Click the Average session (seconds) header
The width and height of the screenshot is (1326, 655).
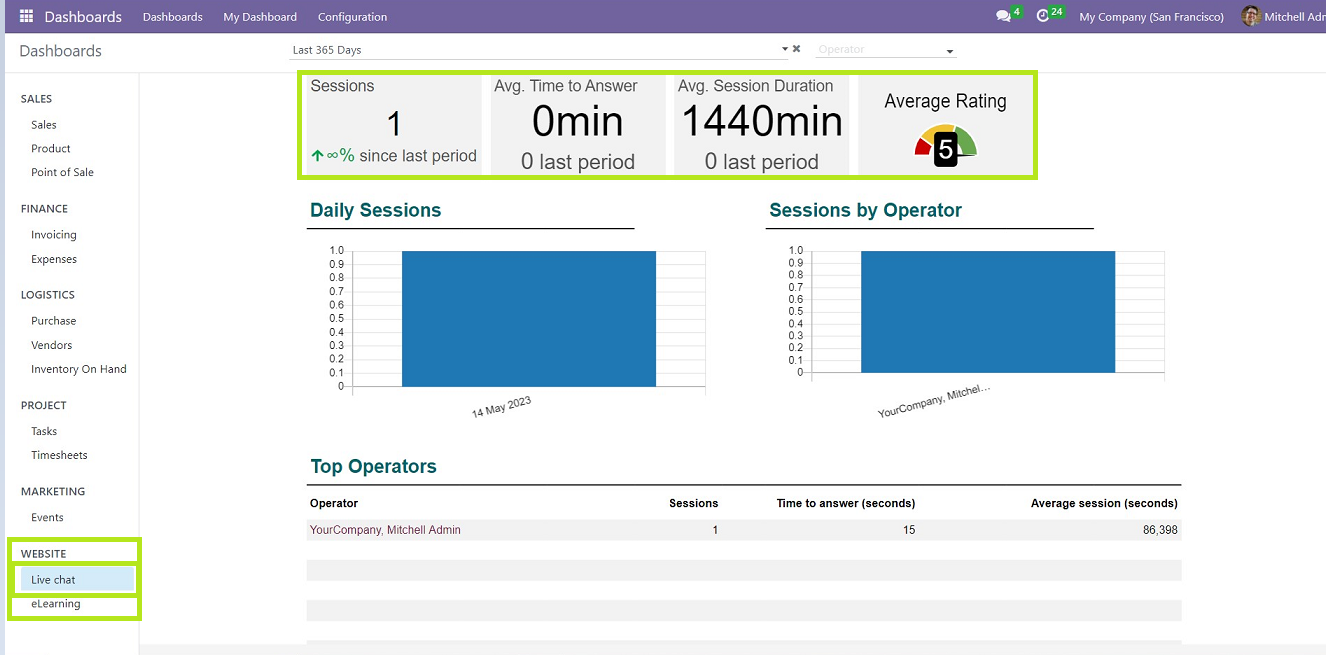1104,503
